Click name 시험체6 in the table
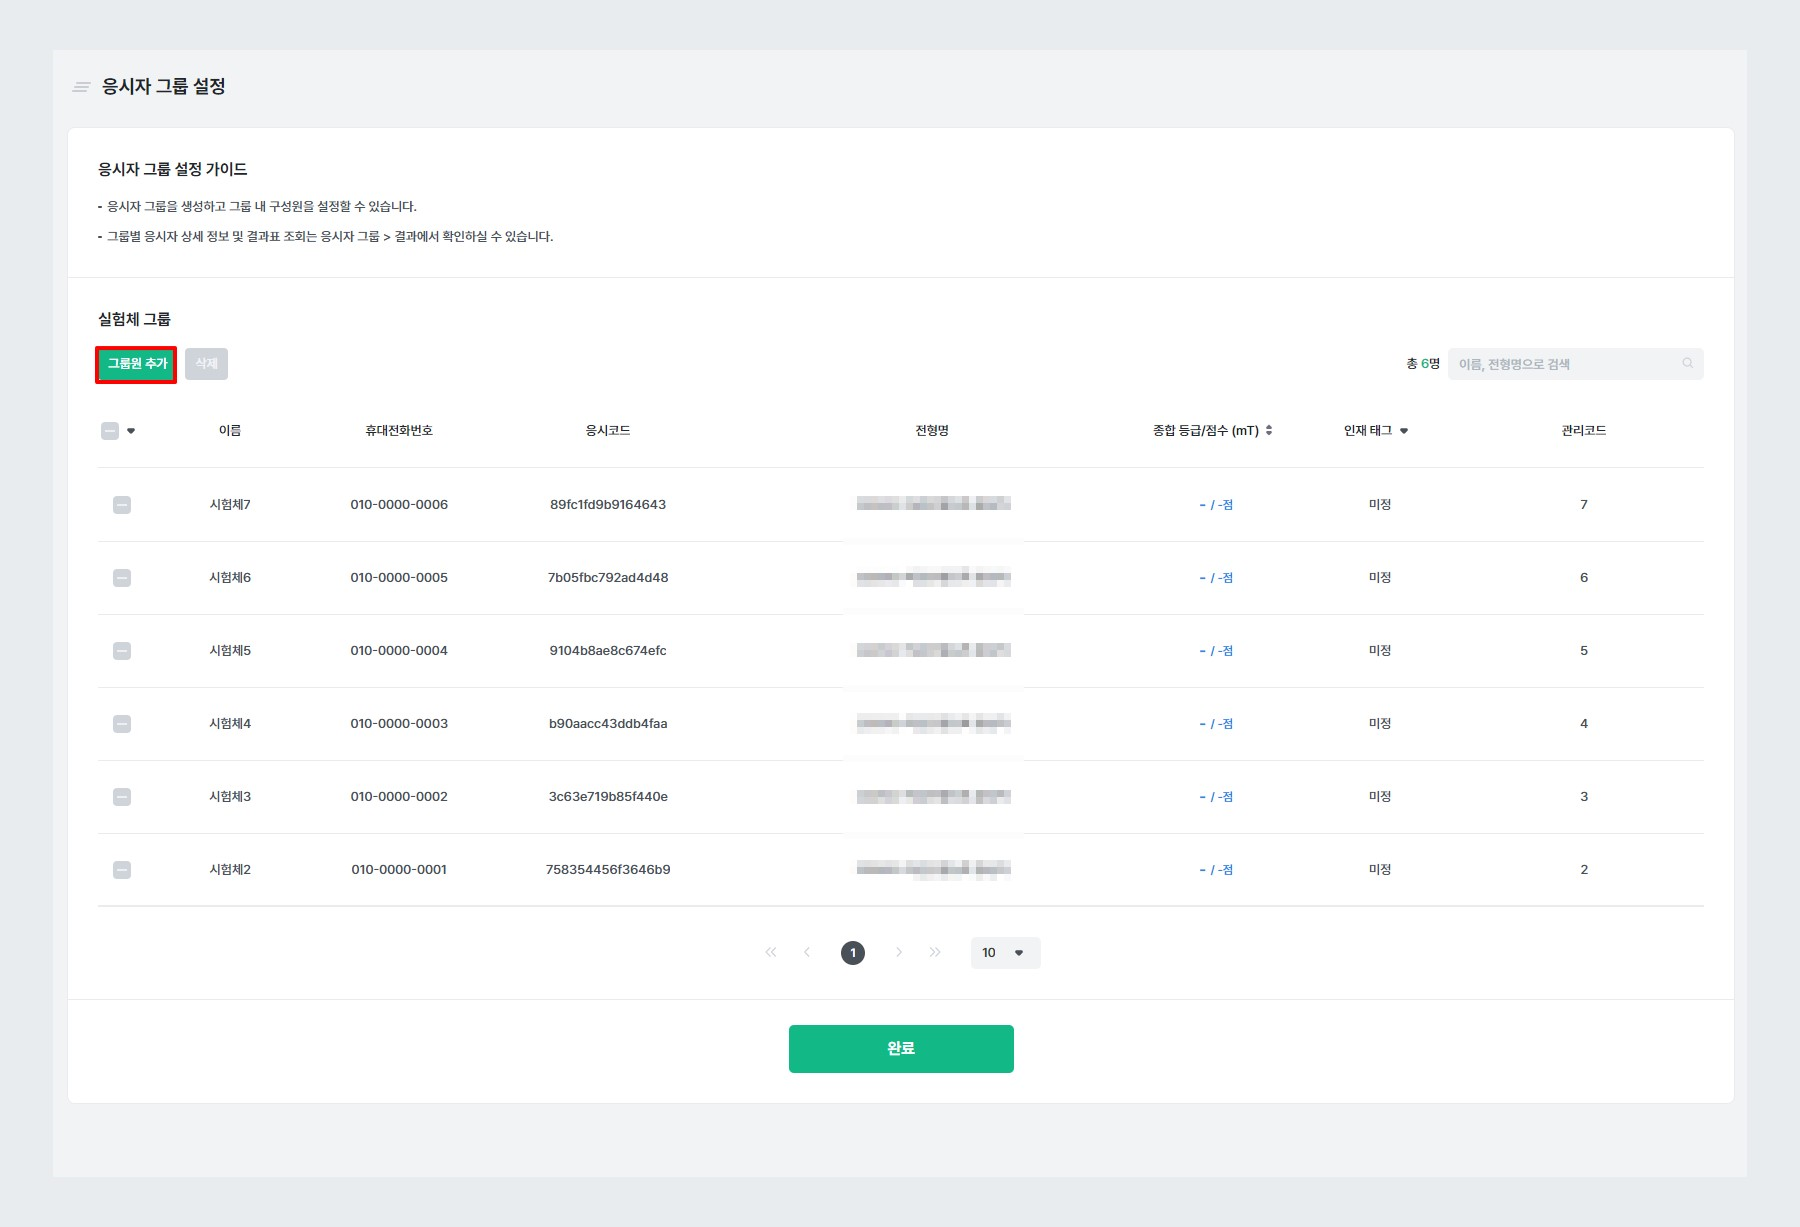 pyautogui.click(x=230, y=578)
